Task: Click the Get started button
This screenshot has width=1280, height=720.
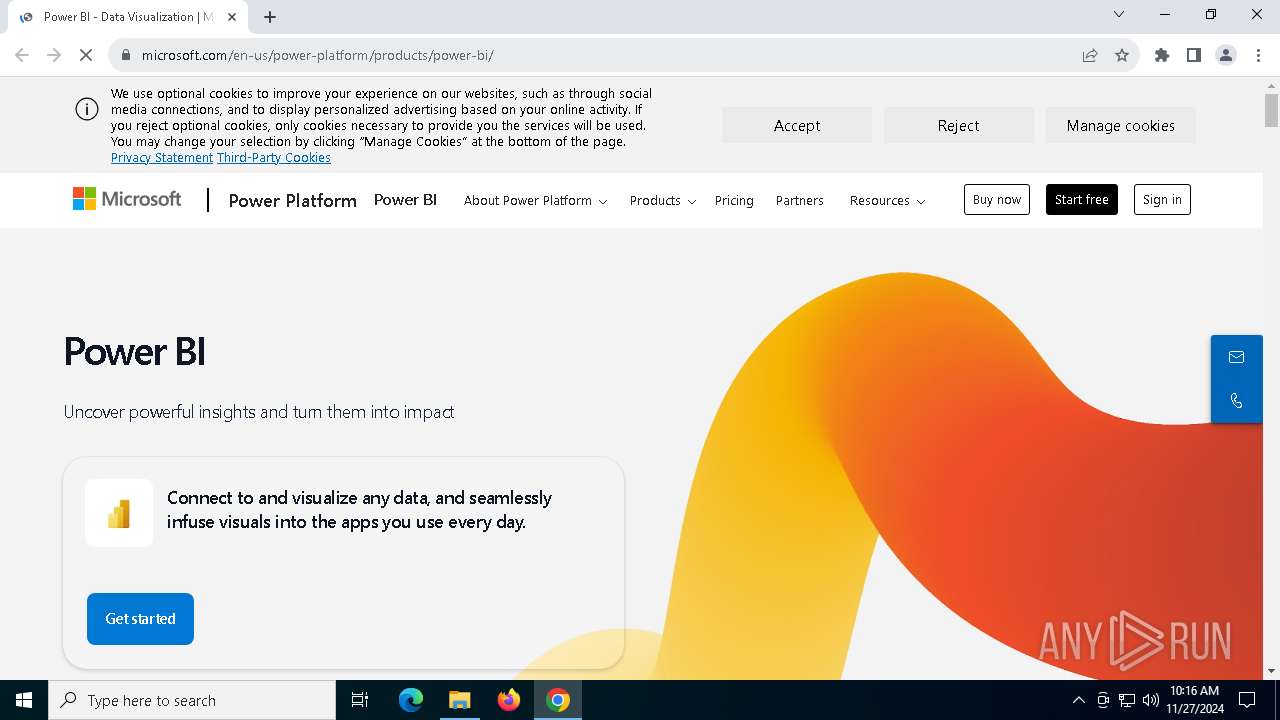Action: (140, 618)
